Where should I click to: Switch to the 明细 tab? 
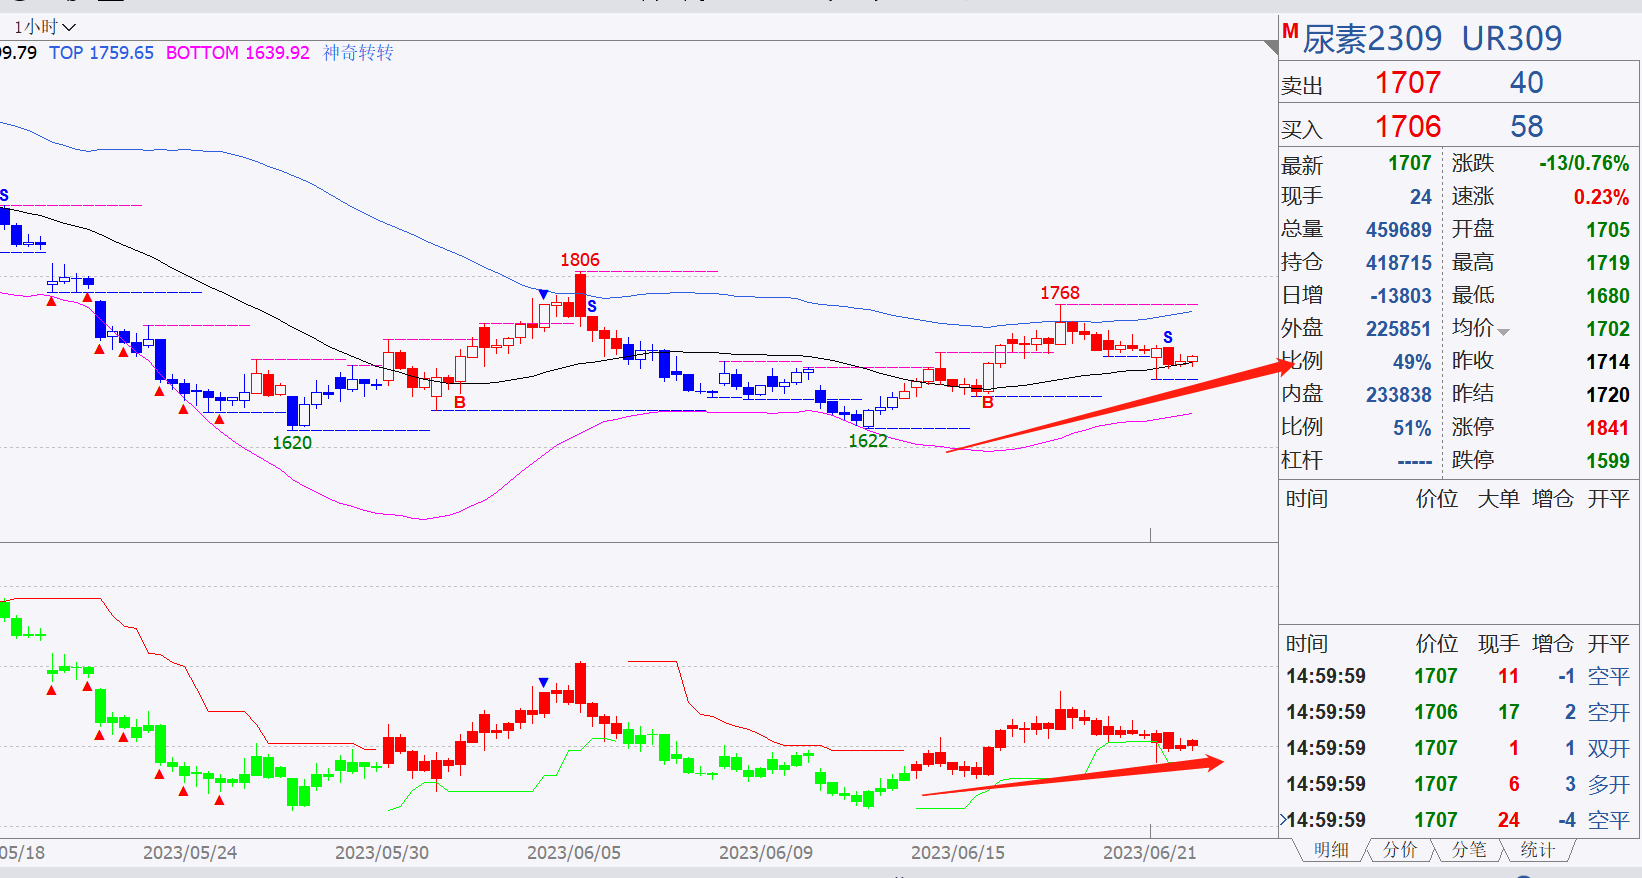pos(1331,850)
